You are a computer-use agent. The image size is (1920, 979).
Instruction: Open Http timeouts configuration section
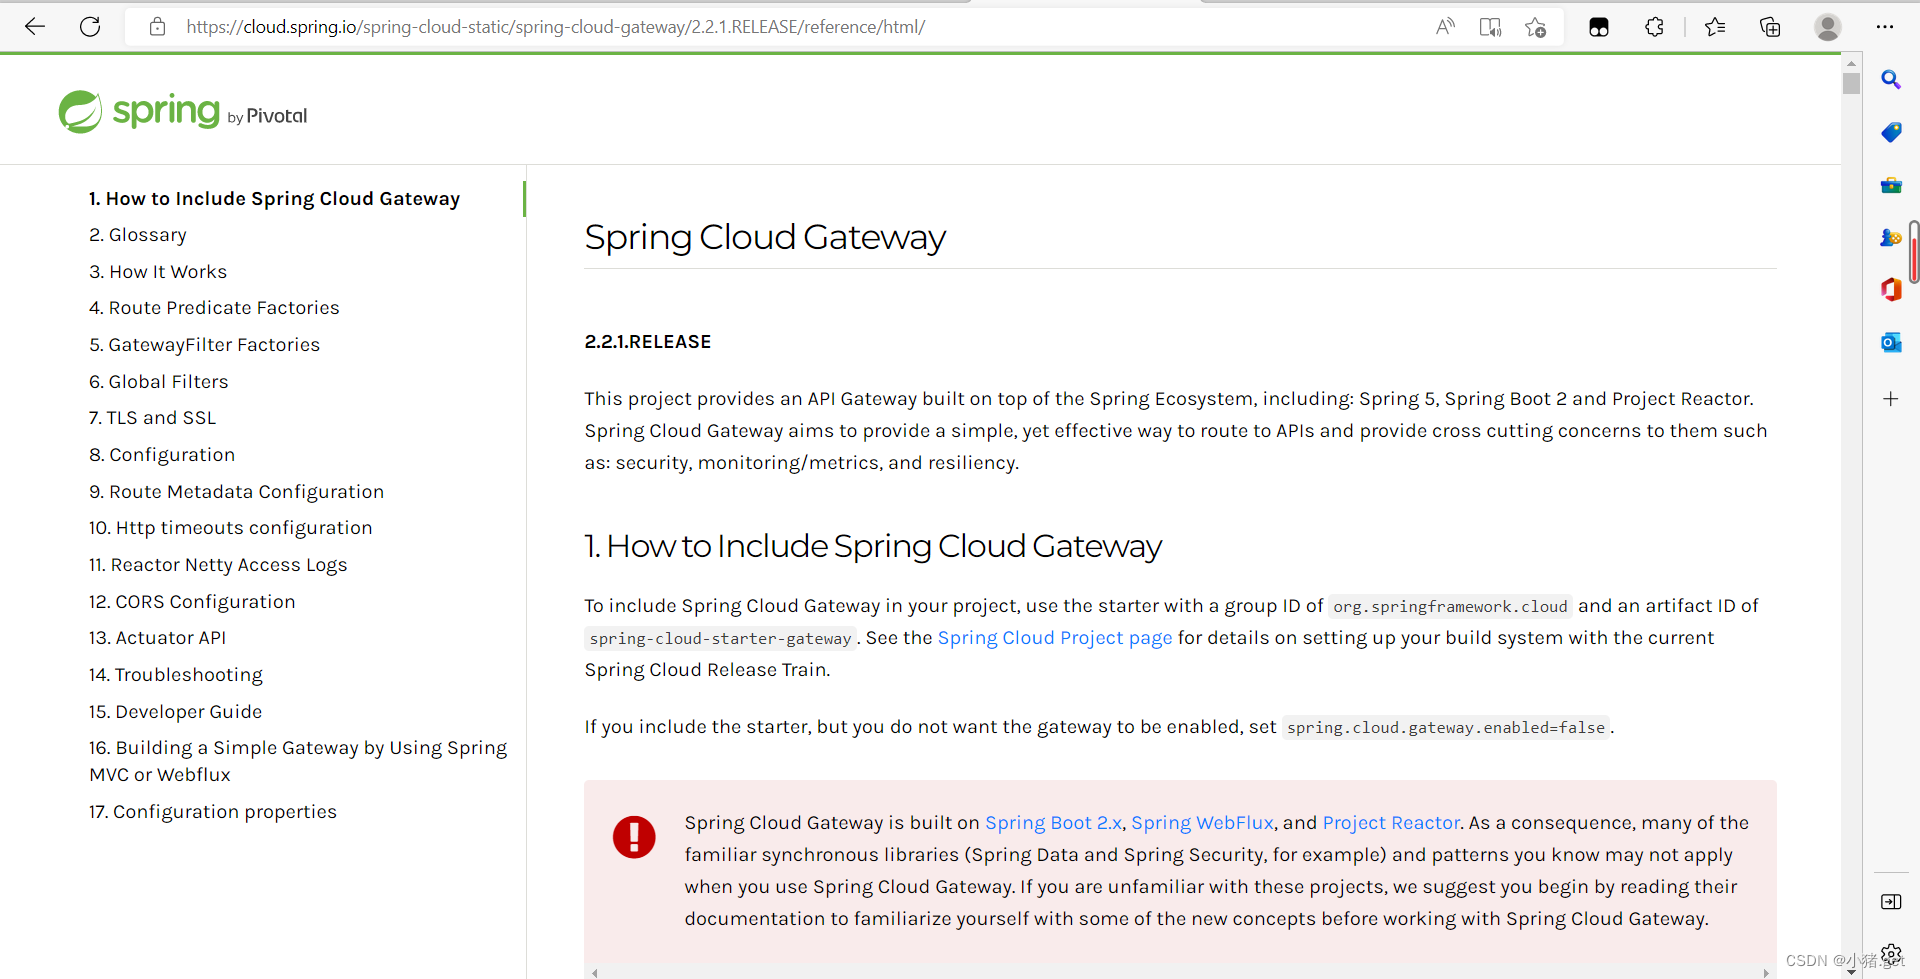click(x=230, y=528)
